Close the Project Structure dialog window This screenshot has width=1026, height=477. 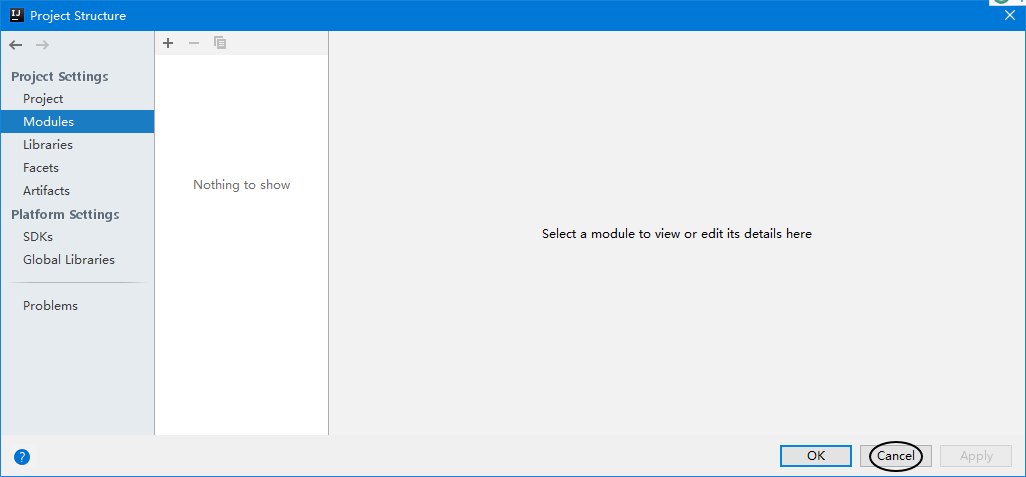click(x=1009, y=15)
